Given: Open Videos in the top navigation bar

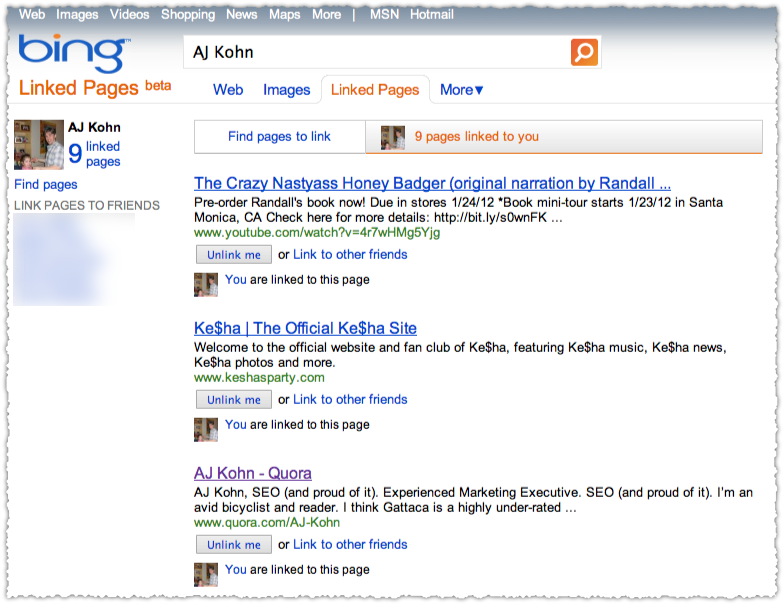Looking at the screenshot, I should pyautogui.click(x=130, y=14).
